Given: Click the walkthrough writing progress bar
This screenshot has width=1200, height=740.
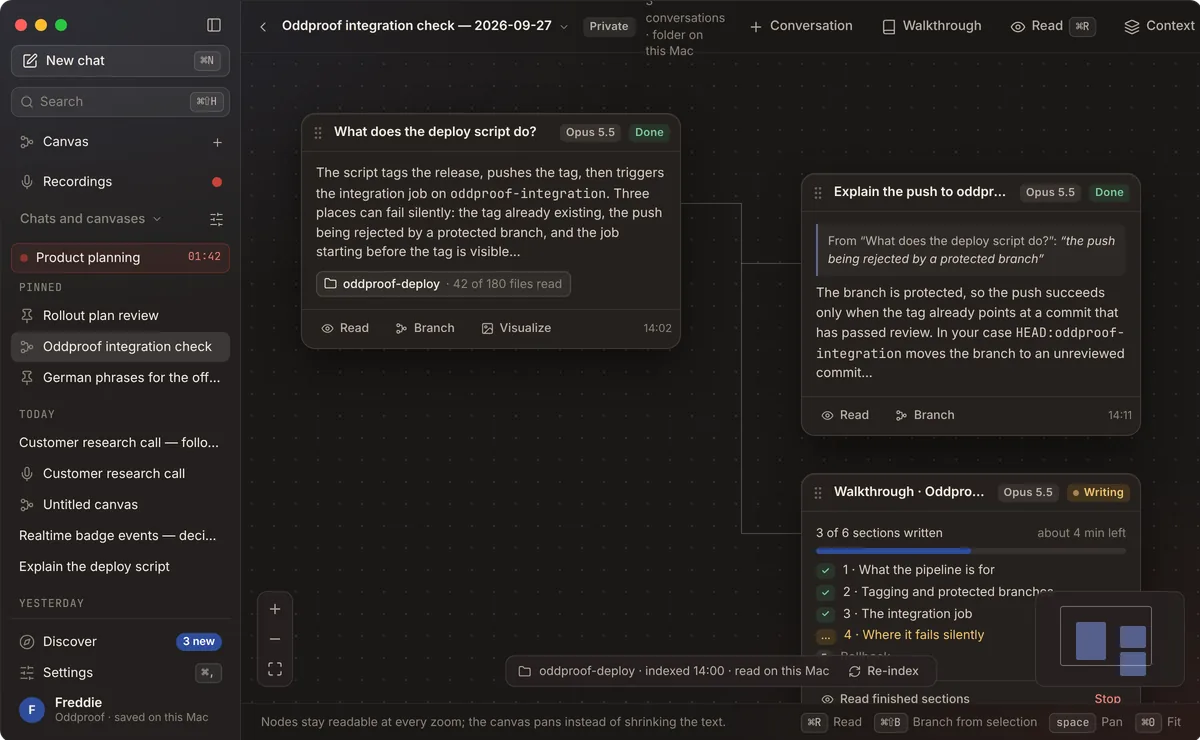Looking at the screenshot, I should coord(970,551).
